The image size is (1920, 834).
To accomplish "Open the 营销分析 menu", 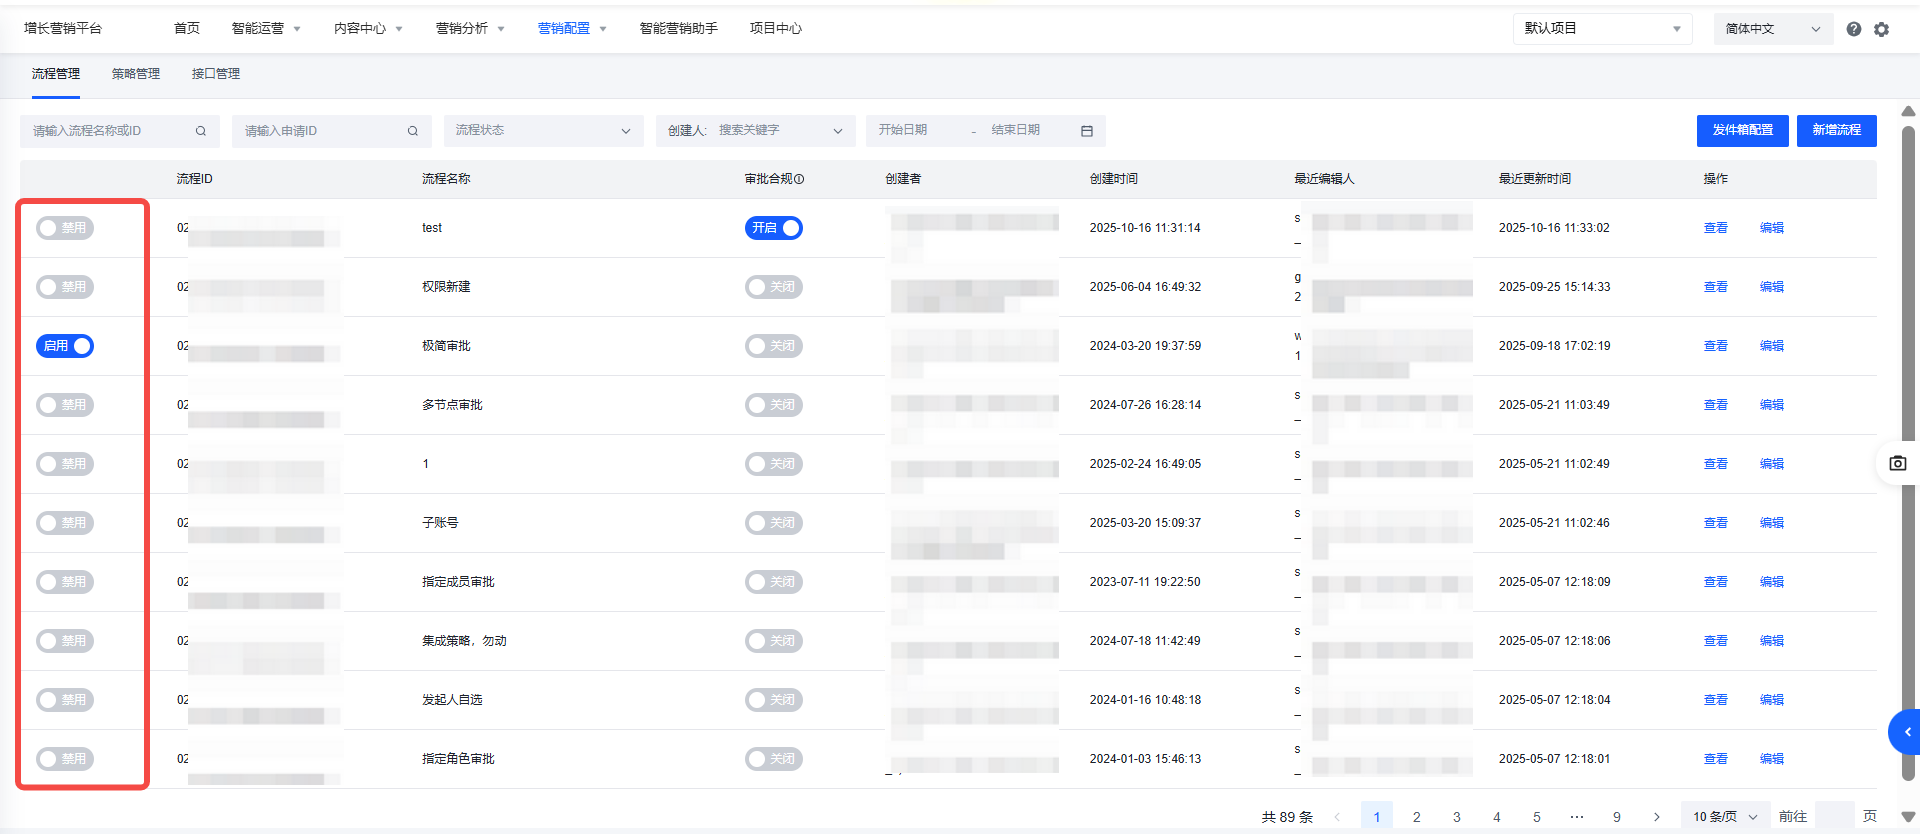I will [x=470, y=29].
